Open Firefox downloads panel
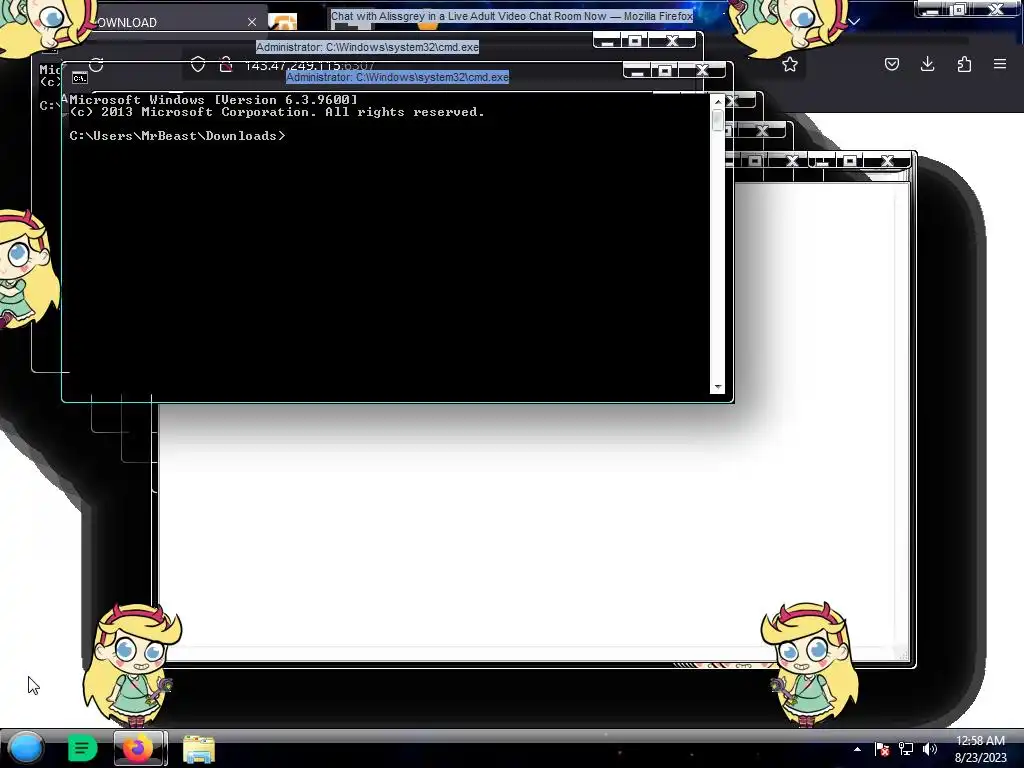This screenshot has width=1024, height=768. coord(927,64)
